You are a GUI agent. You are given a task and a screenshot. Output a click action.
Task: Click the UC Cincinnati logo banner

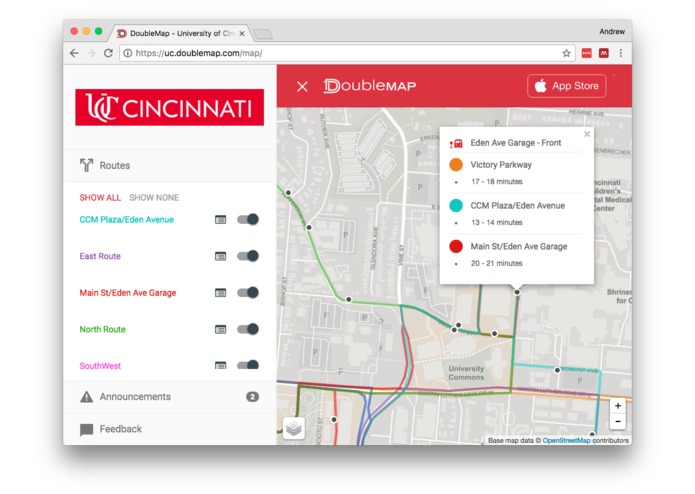coord(169,107)
